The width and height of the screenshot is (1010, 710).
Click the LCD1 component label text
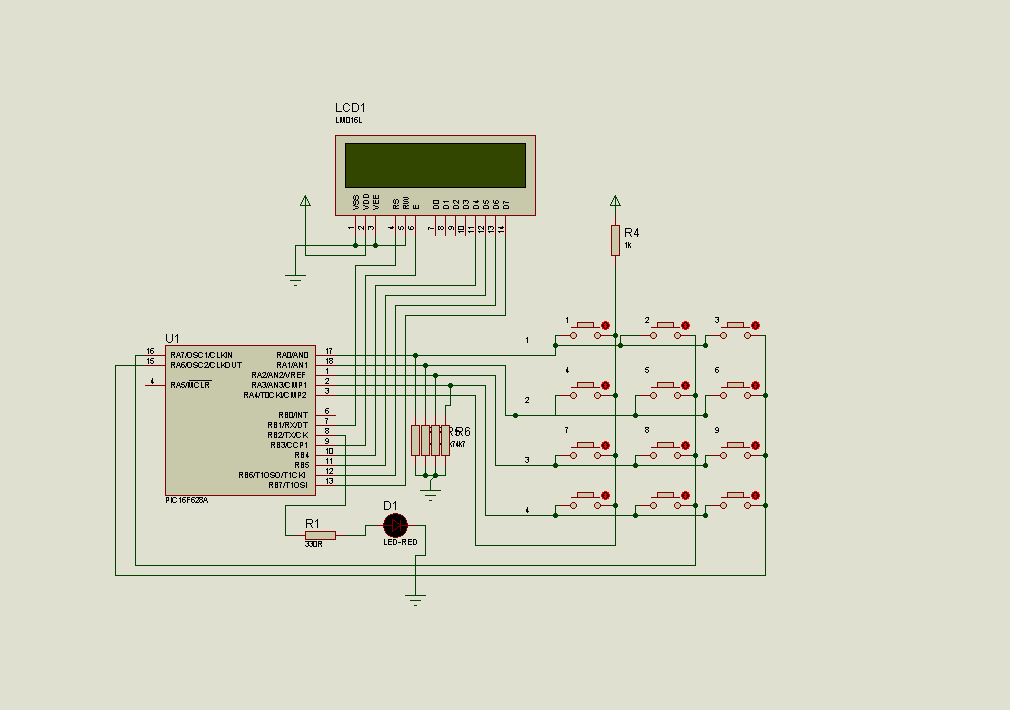point(350,108)
